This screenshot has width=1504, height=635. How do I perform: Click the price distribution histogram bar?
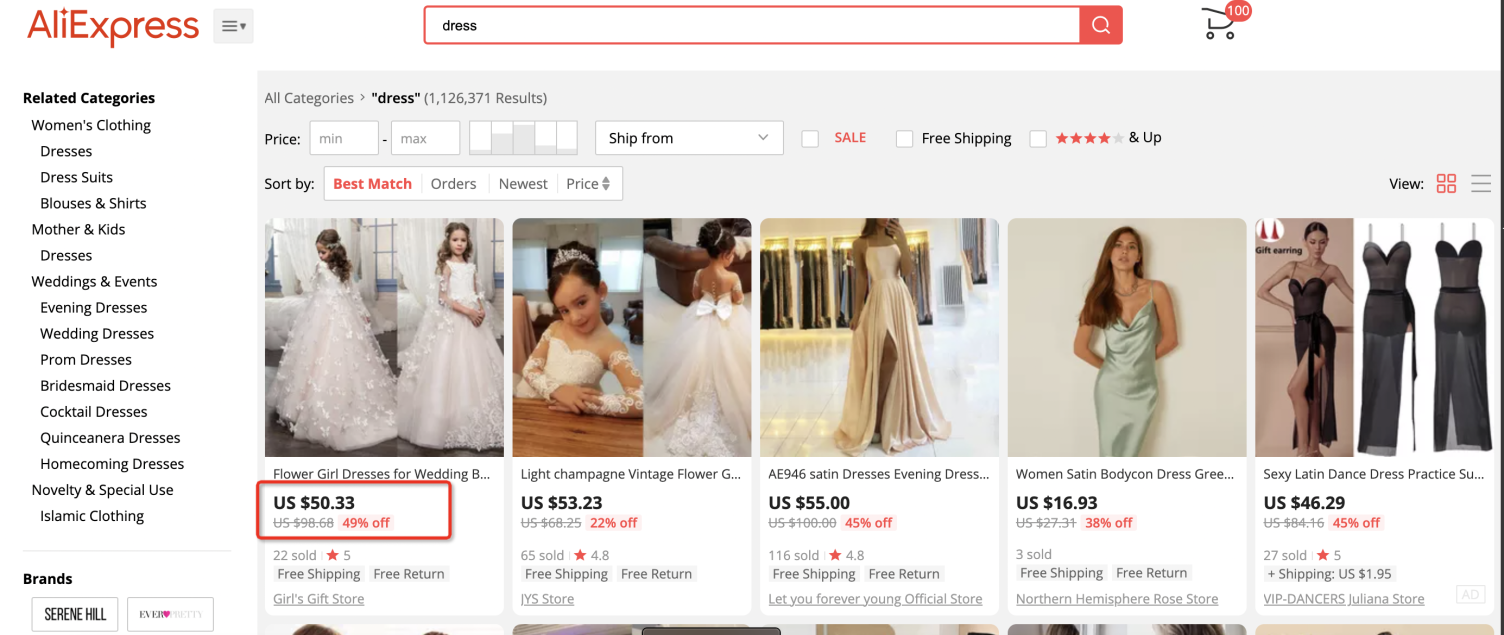(x=523, y=138)
